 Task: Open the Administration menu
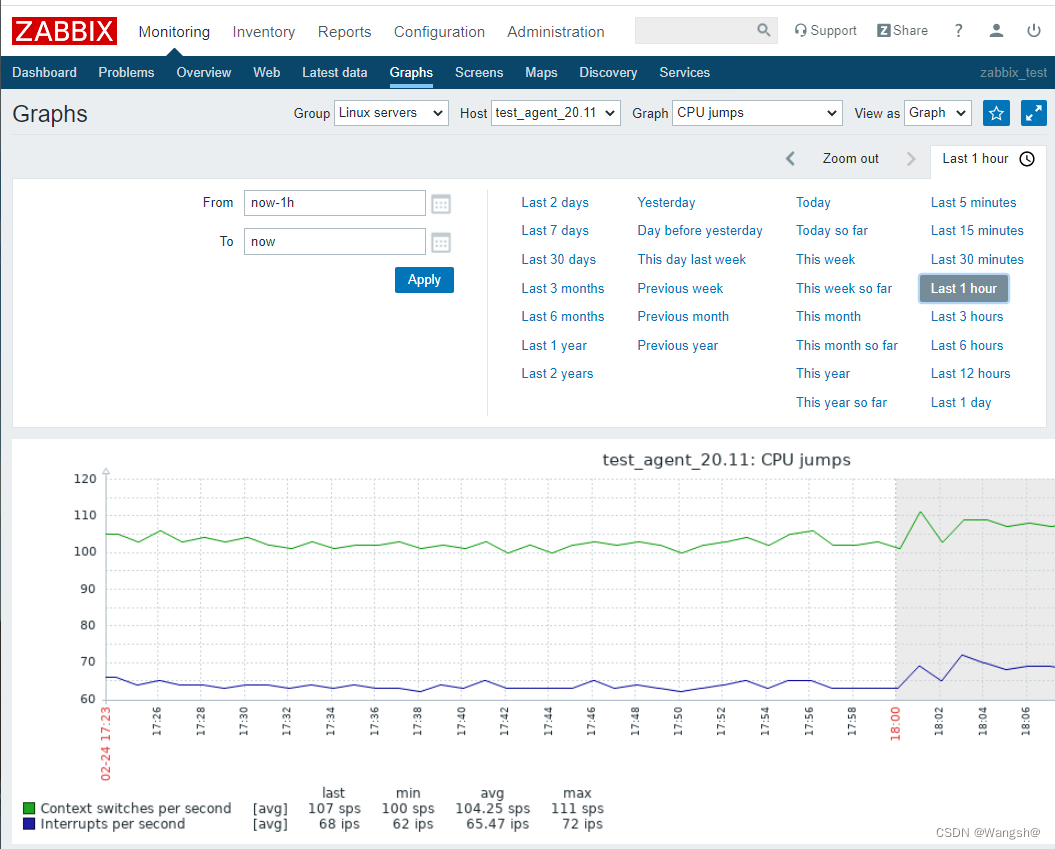[556, 32]
